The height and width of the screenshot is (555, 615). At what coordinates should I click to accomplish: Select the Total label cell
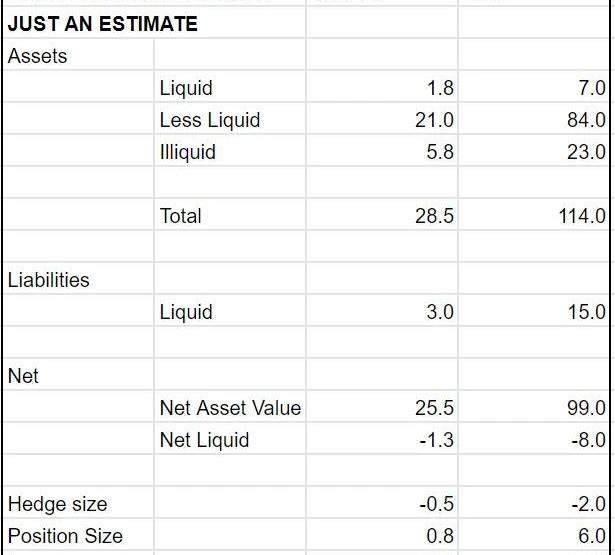(180, 216)
